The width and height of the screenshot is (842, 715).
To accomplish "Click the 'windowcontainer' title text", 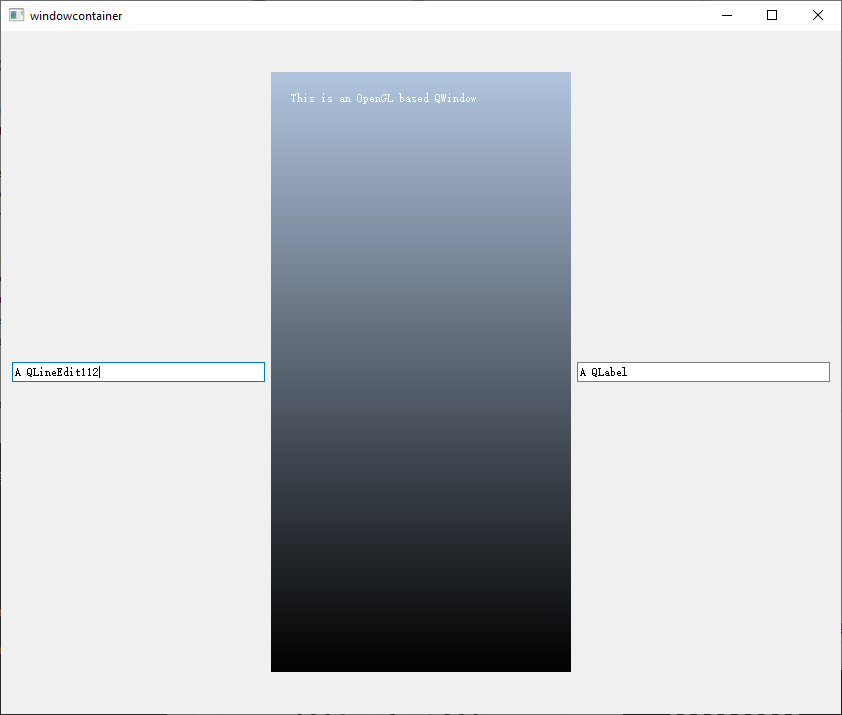I will [76, 16].
